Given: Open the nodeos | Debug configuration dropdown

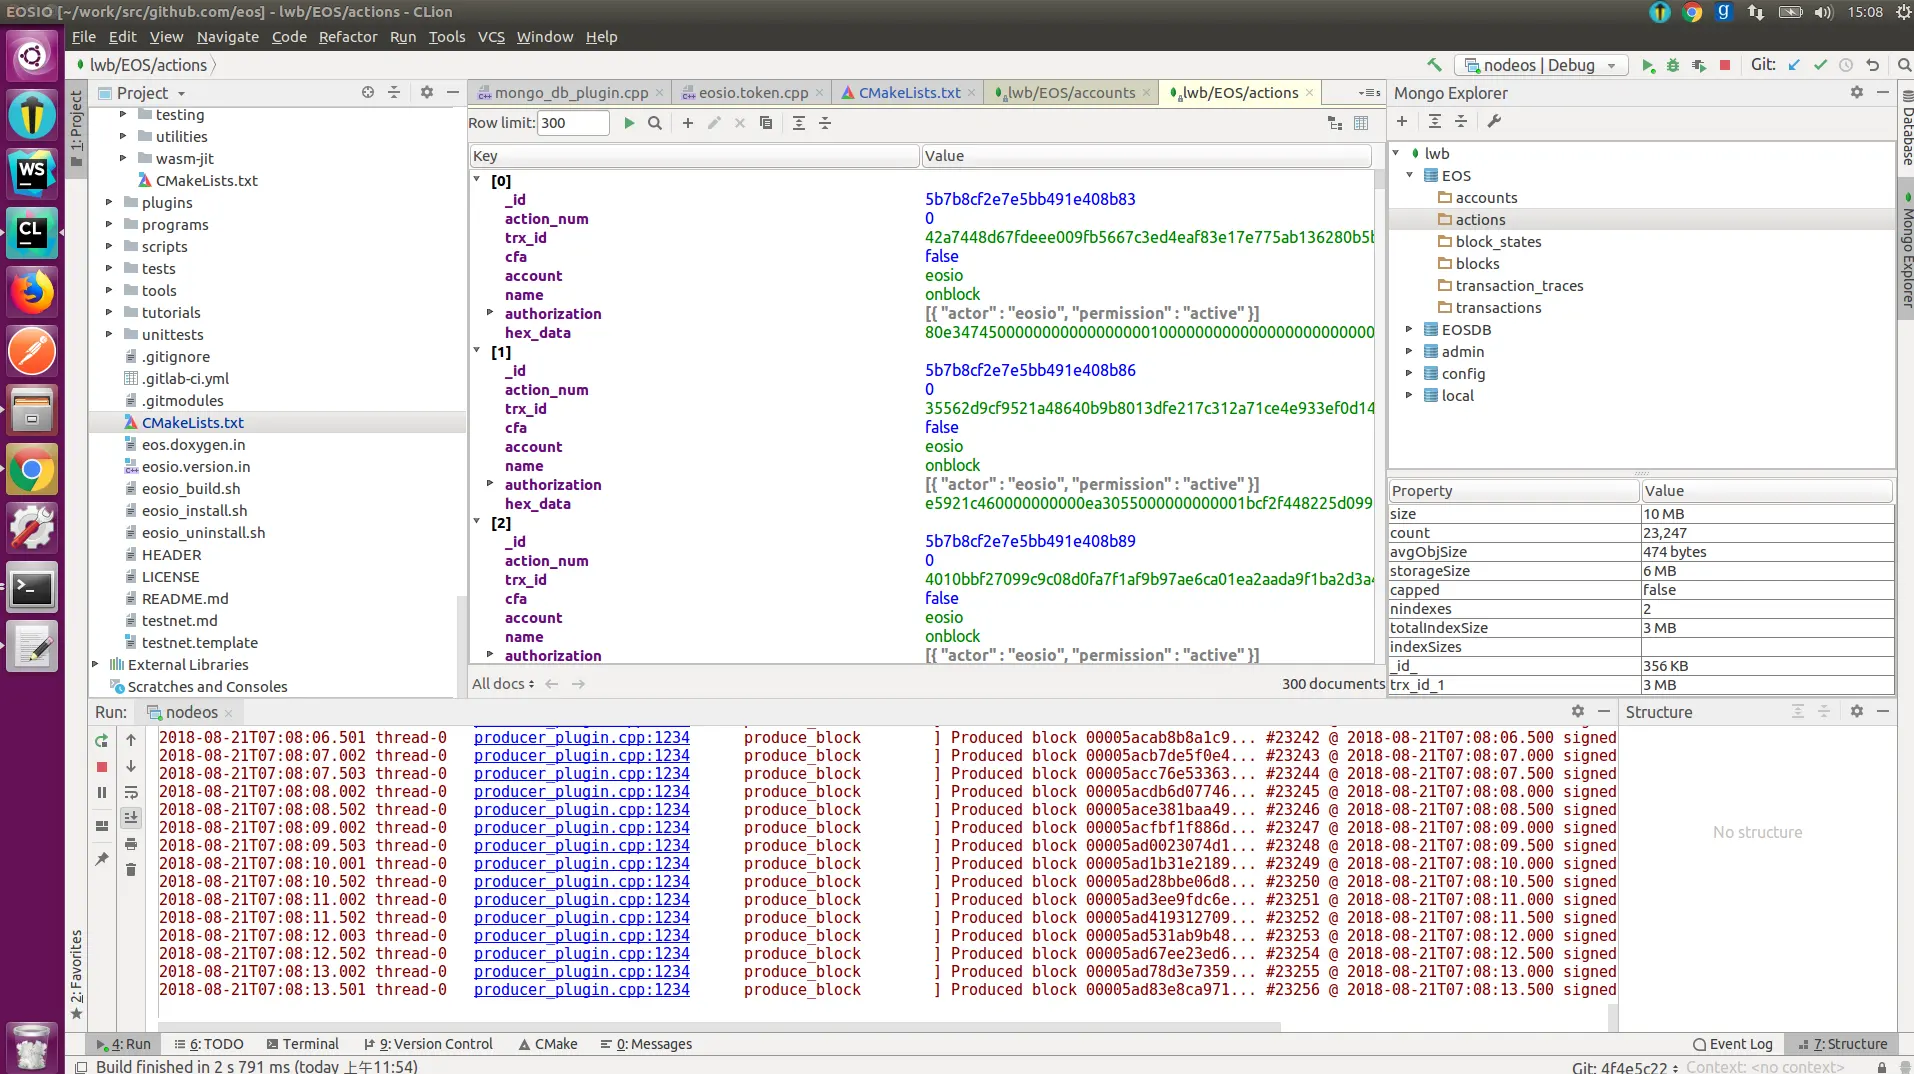Looking at the screenshot, I should coord(1540,65).
